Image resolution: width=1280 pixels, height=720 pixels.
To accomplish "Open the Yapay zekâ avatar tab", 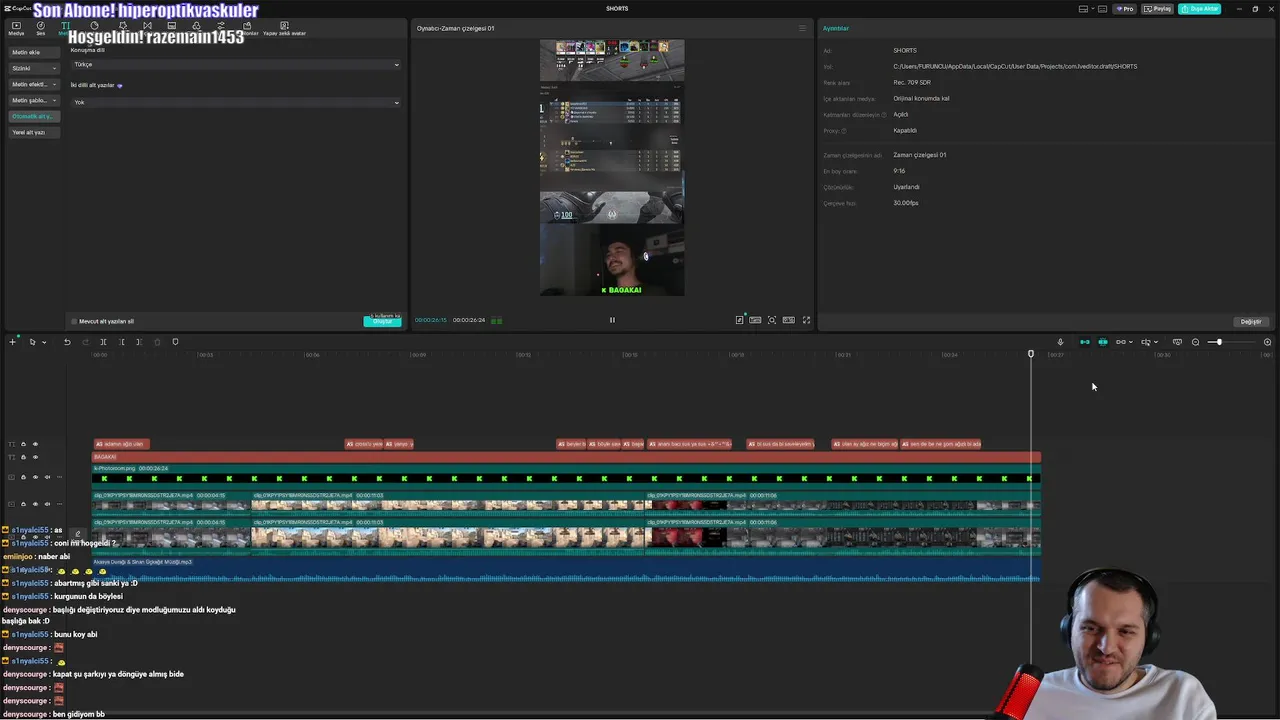I will 284,28.
